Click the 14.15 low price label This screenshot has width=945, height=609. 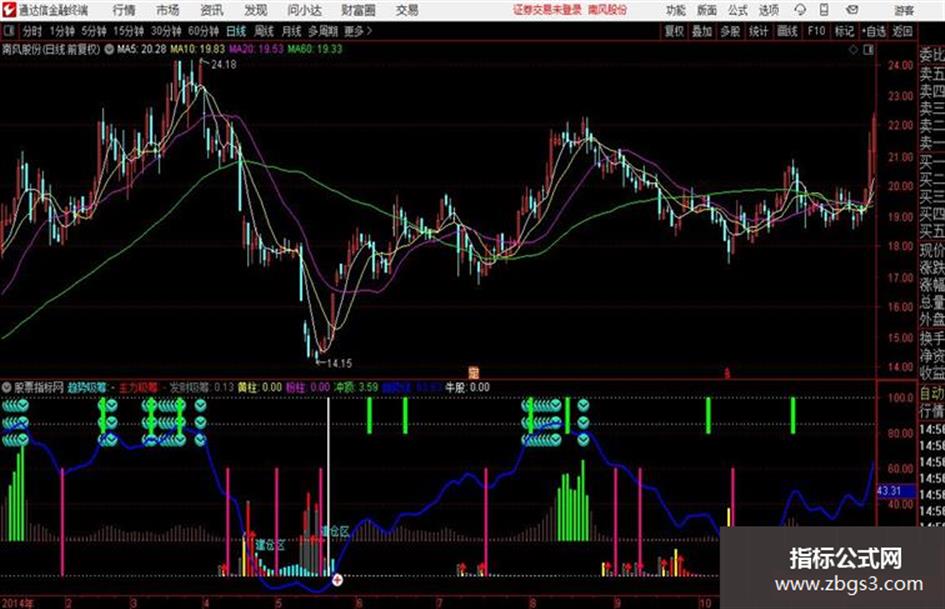point(339,364)
